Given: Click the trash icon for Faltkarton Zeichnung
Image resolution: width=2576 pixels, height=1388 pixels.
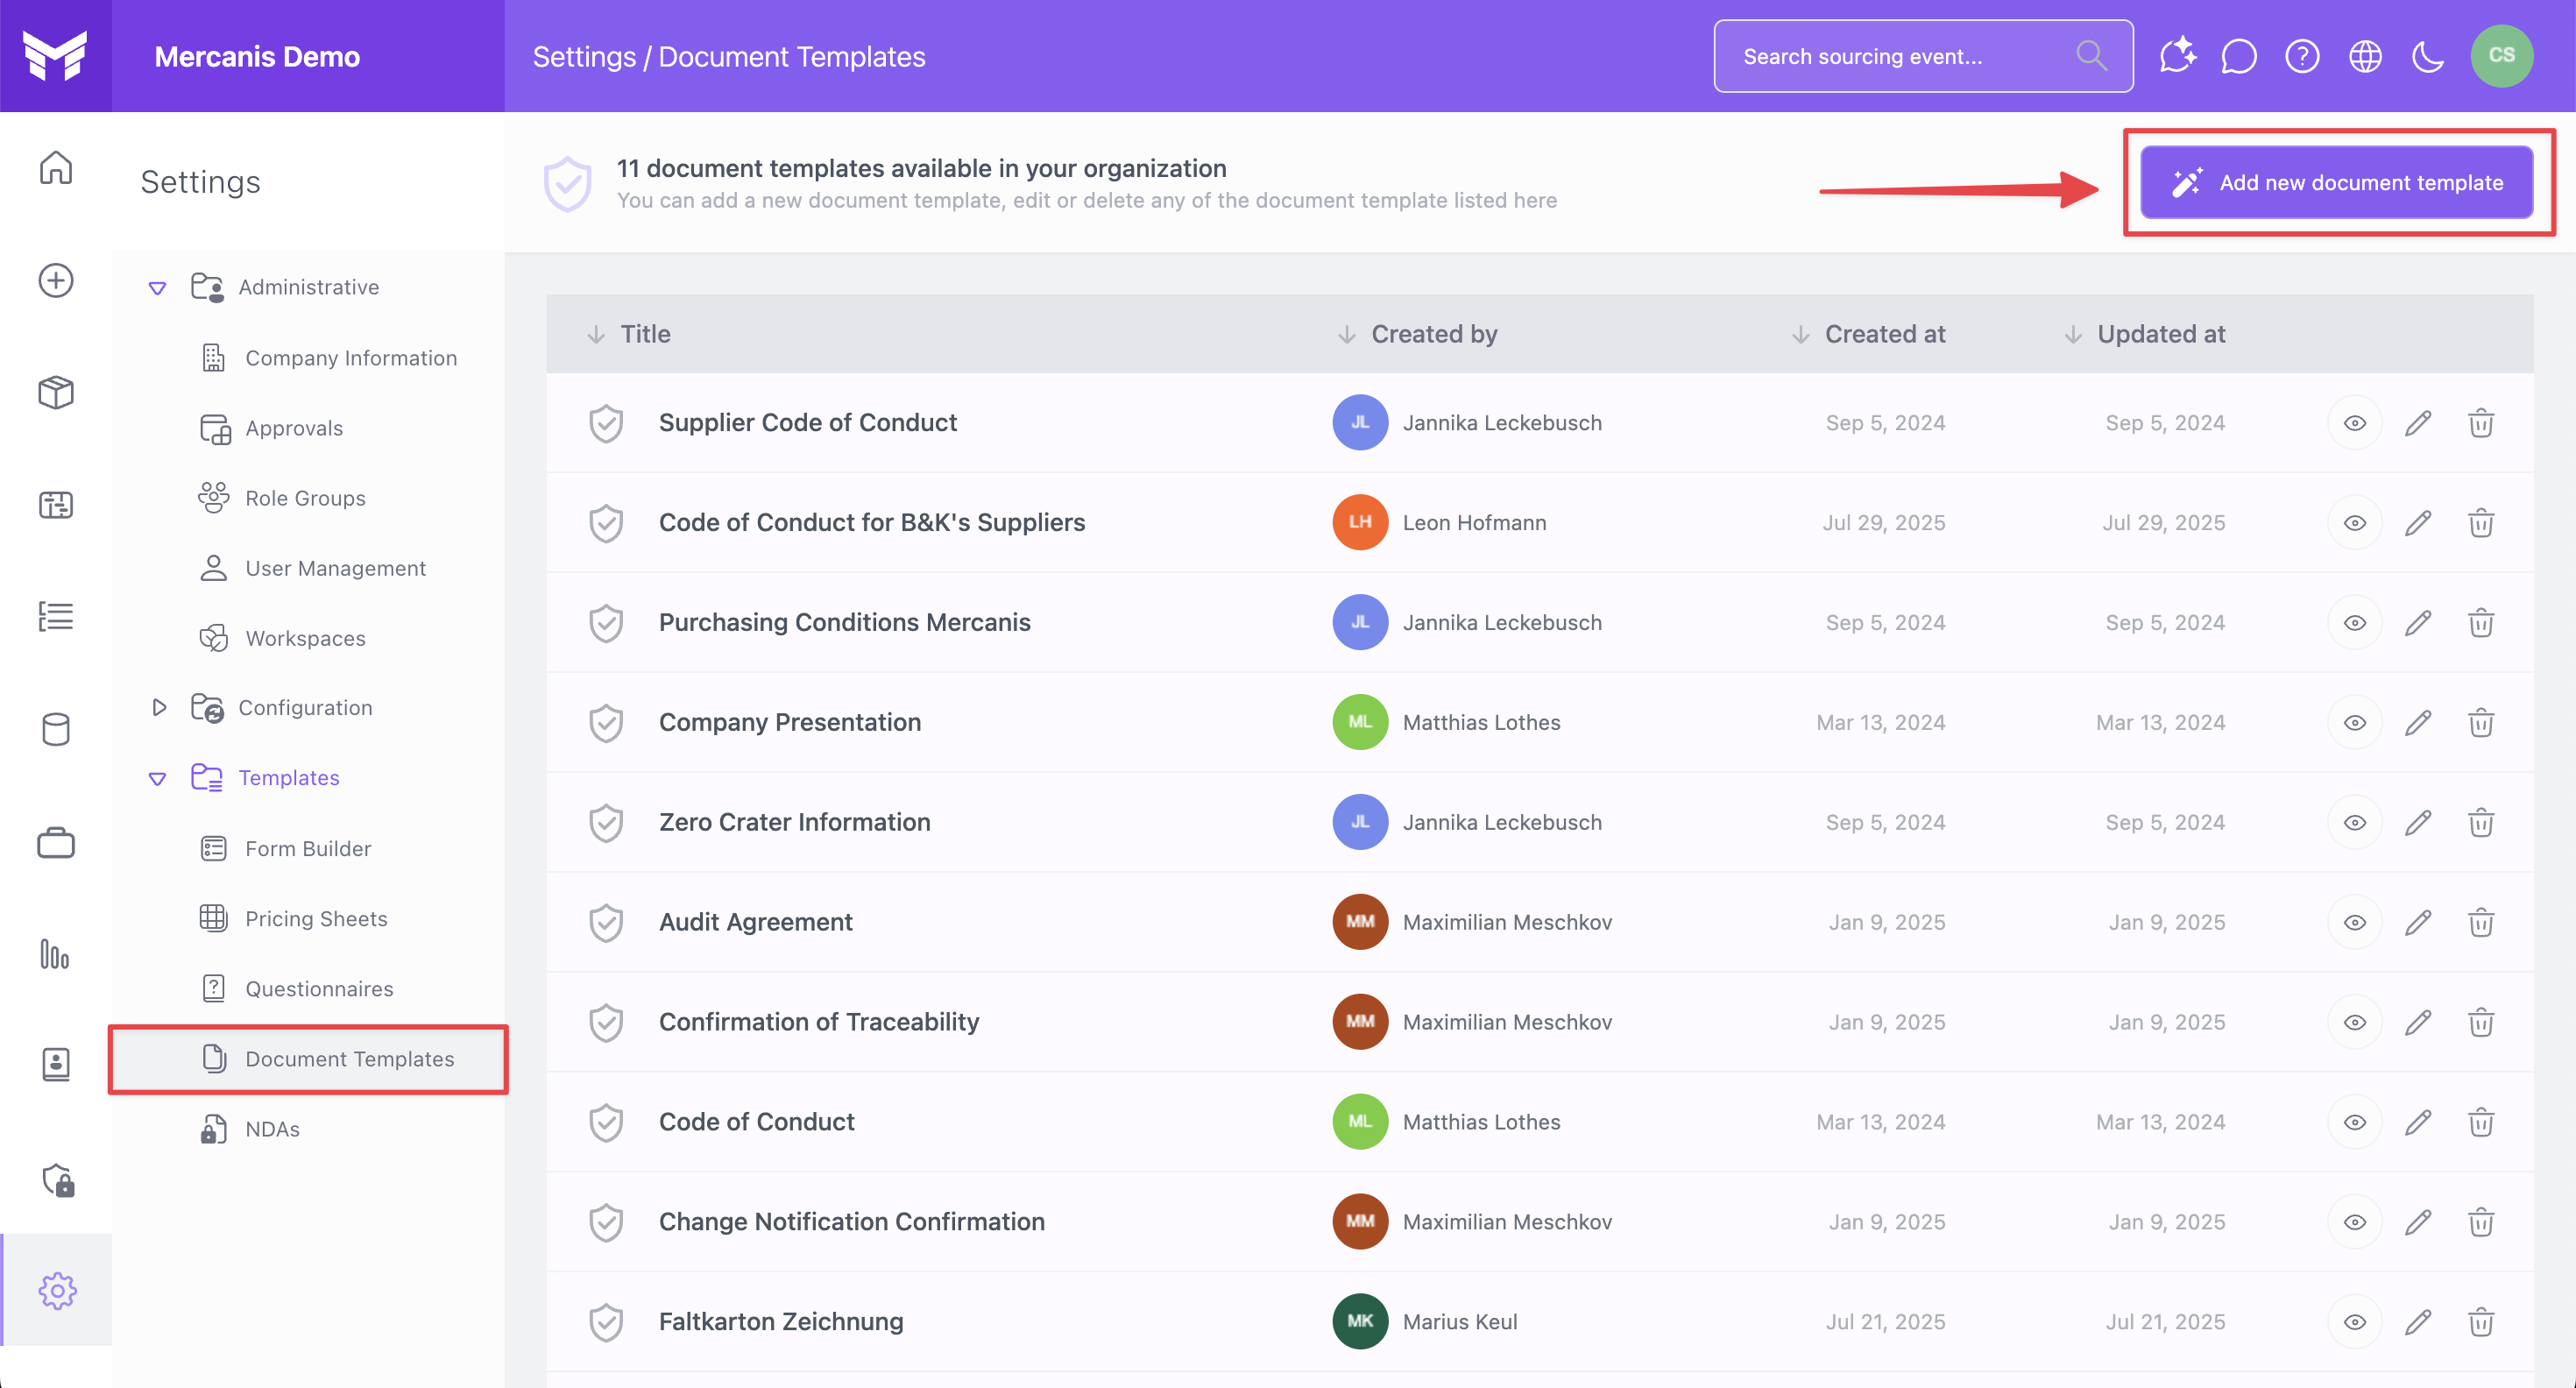Looking at the screenshot, I should (2481, 1322).
